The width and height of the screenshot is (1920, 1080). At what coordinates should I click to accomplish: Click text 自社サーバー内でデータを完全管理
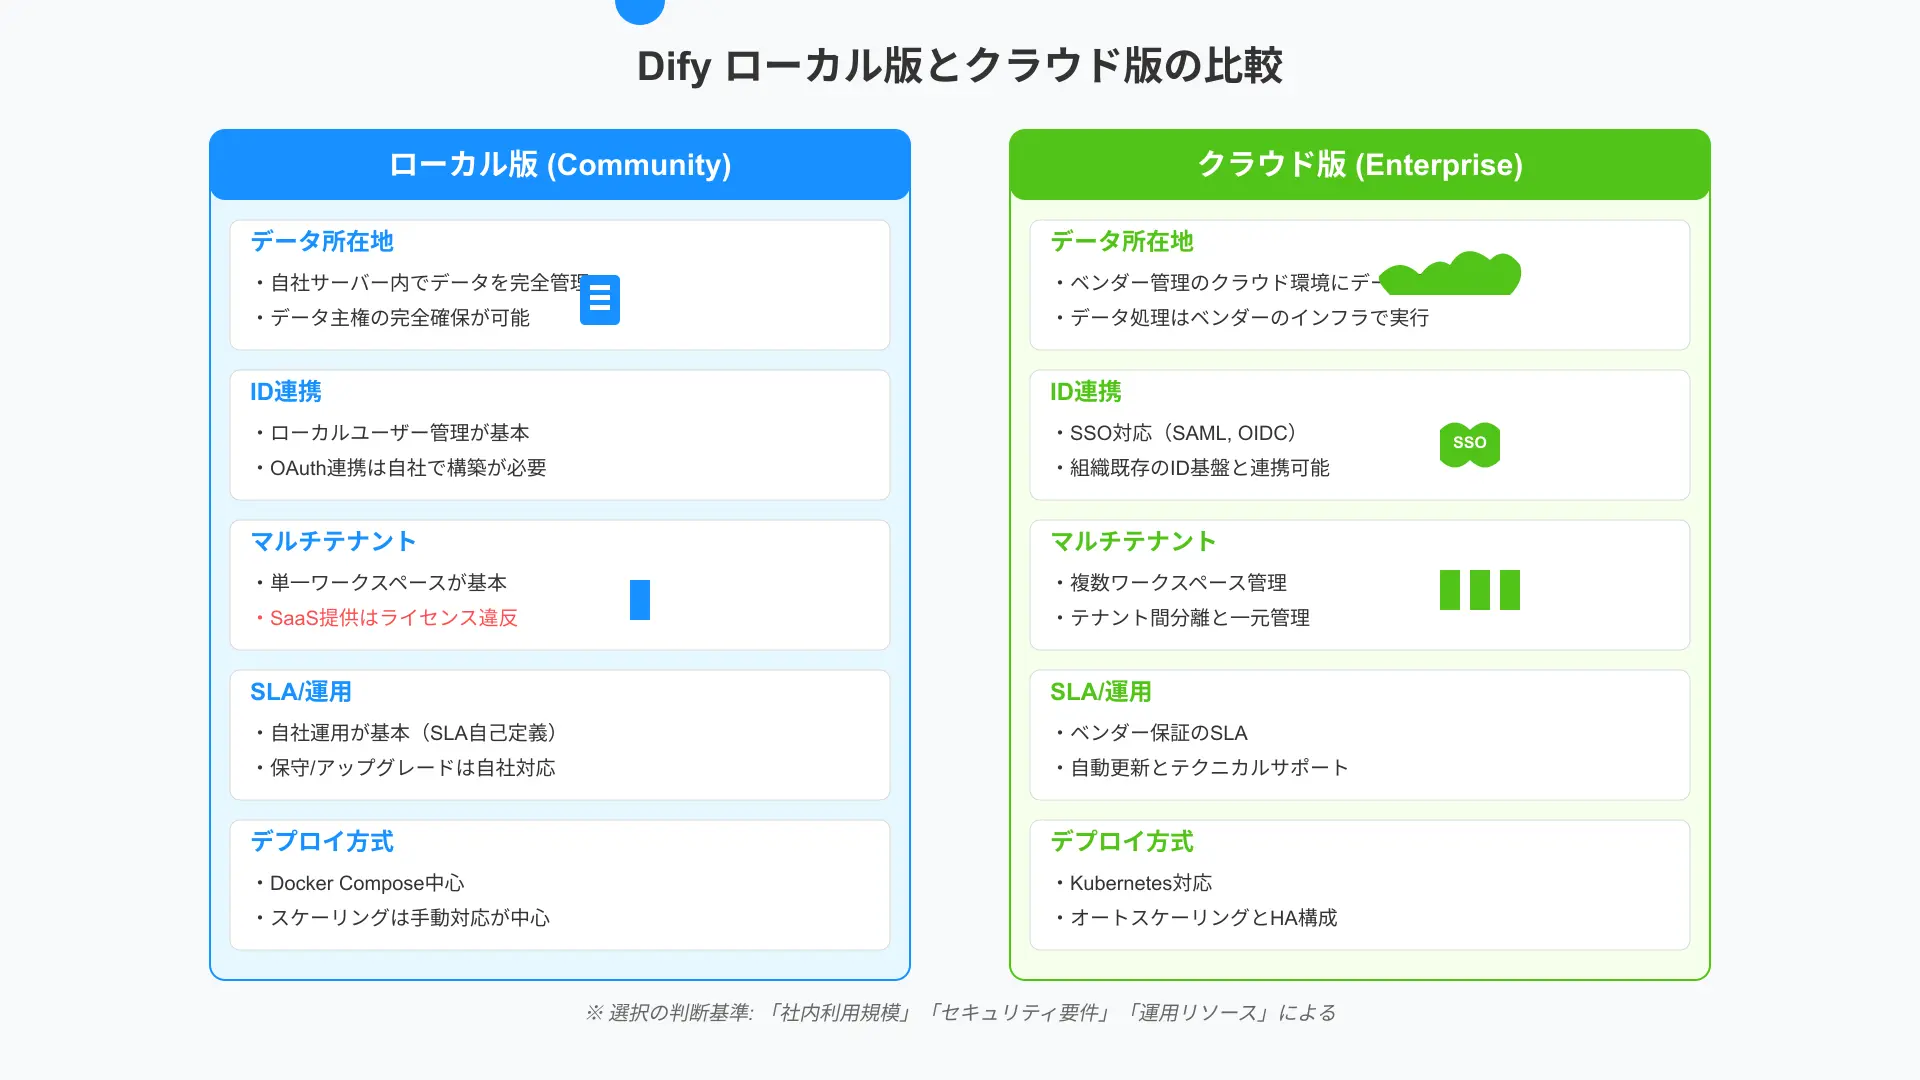pos(420,283)
